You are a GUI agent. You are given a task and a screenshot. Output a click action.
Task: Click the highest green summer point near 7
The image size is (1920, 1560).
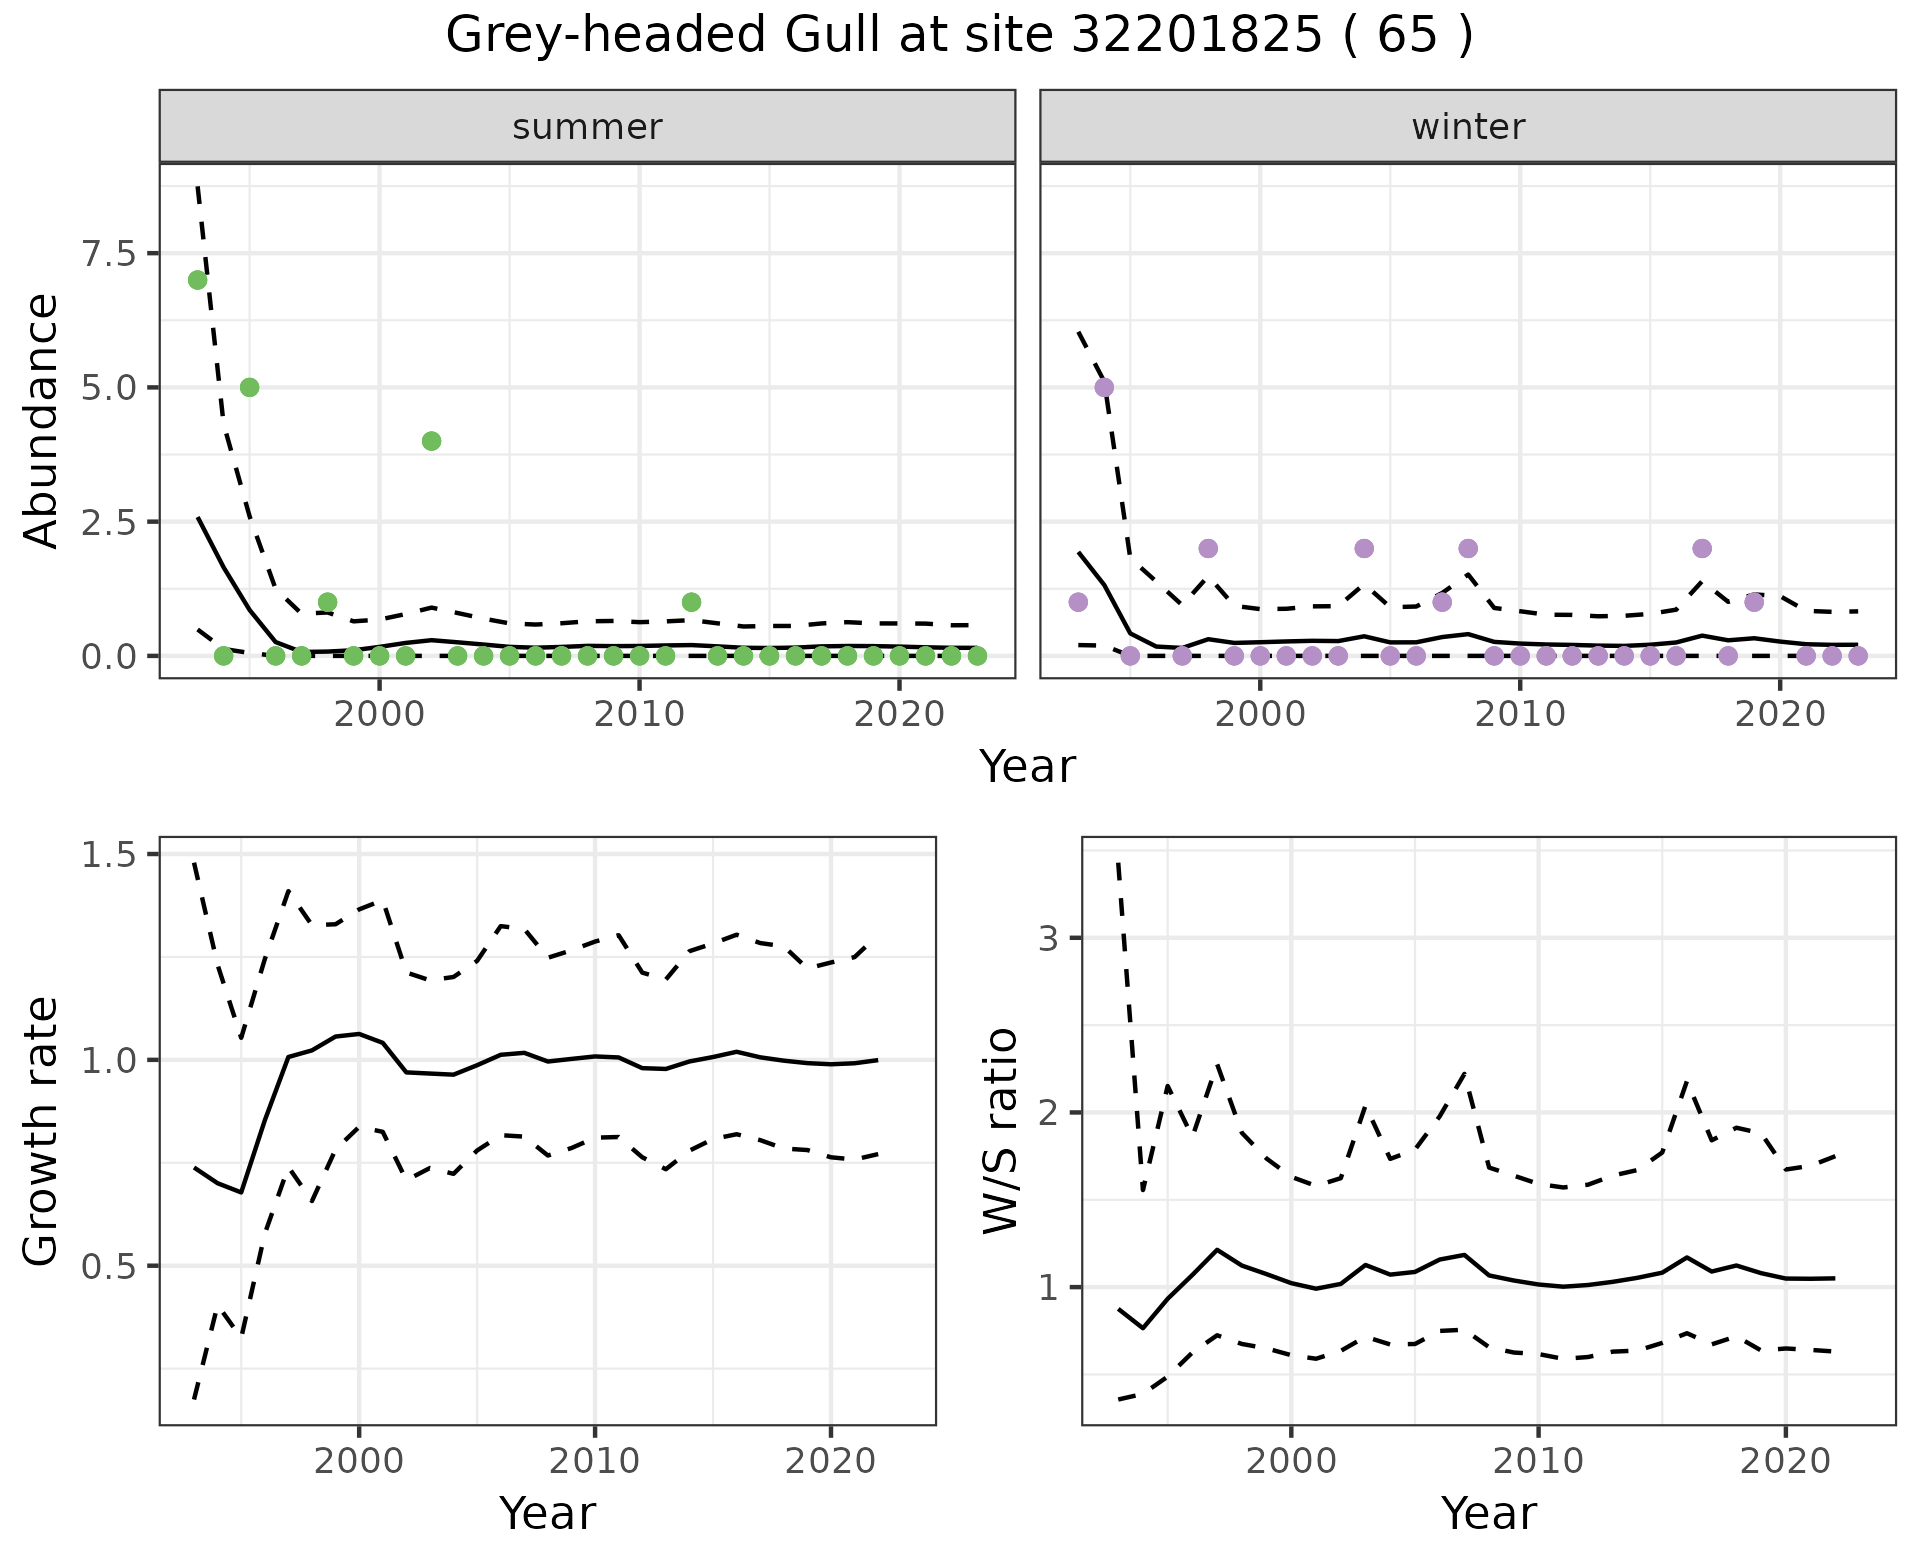click(198, 280)
